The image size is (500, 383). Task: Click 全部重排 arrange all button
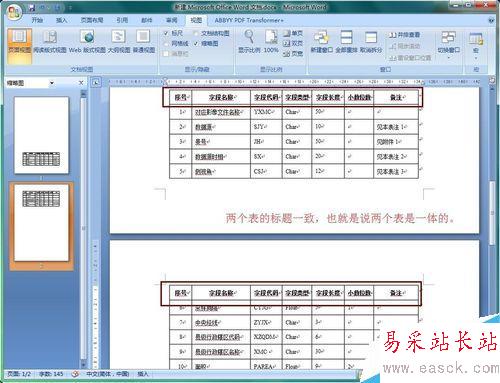(x=346, y=42)
